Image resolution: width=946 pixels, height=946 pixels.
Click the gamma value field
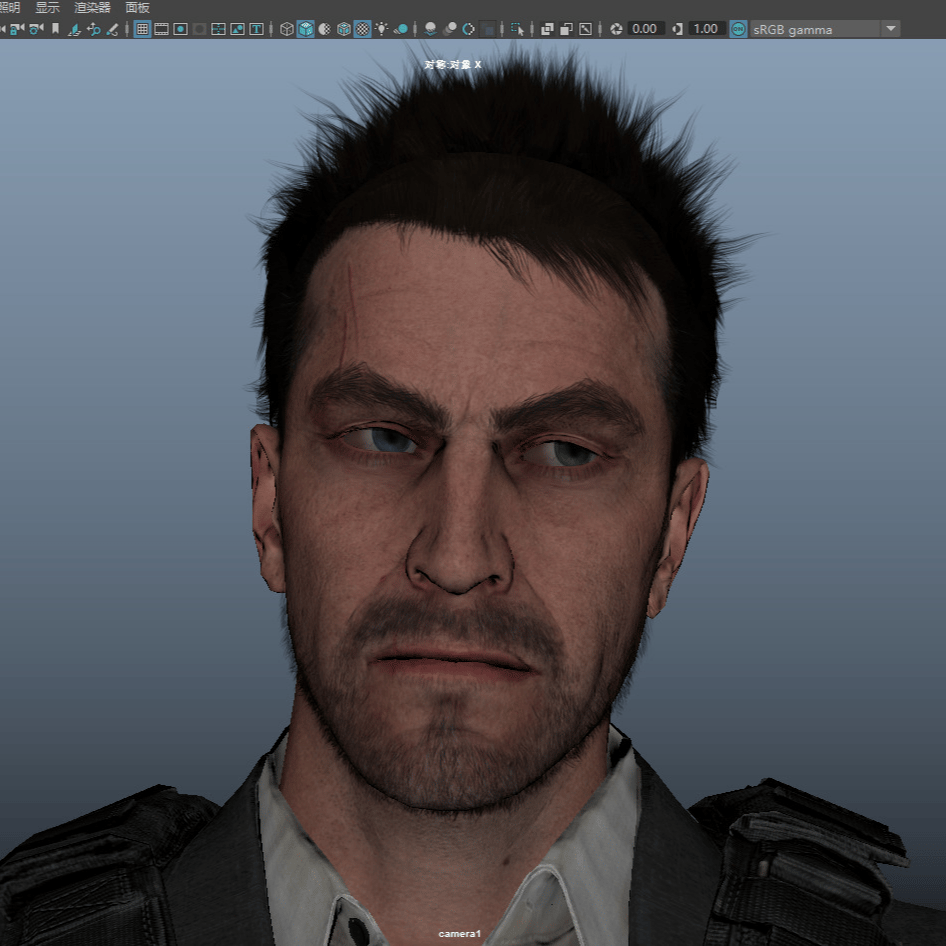(x=705, y=29)
